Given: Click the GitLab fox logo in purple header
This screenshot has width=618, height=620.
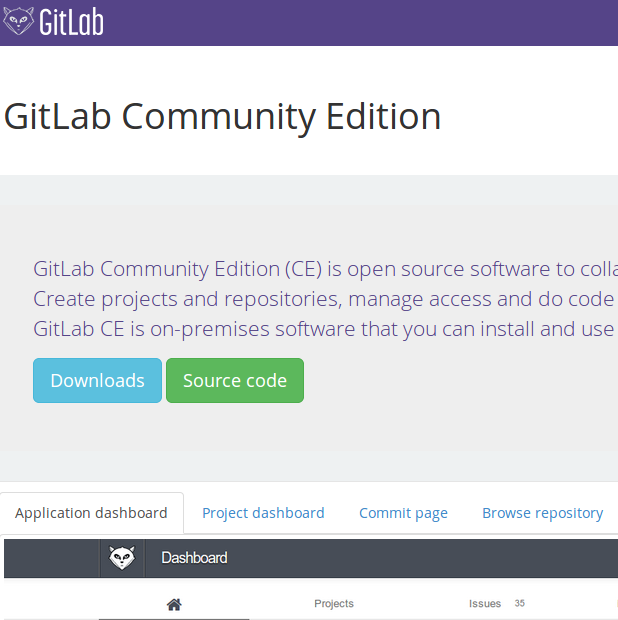Looking at the screenshot, I should point(18,21).
